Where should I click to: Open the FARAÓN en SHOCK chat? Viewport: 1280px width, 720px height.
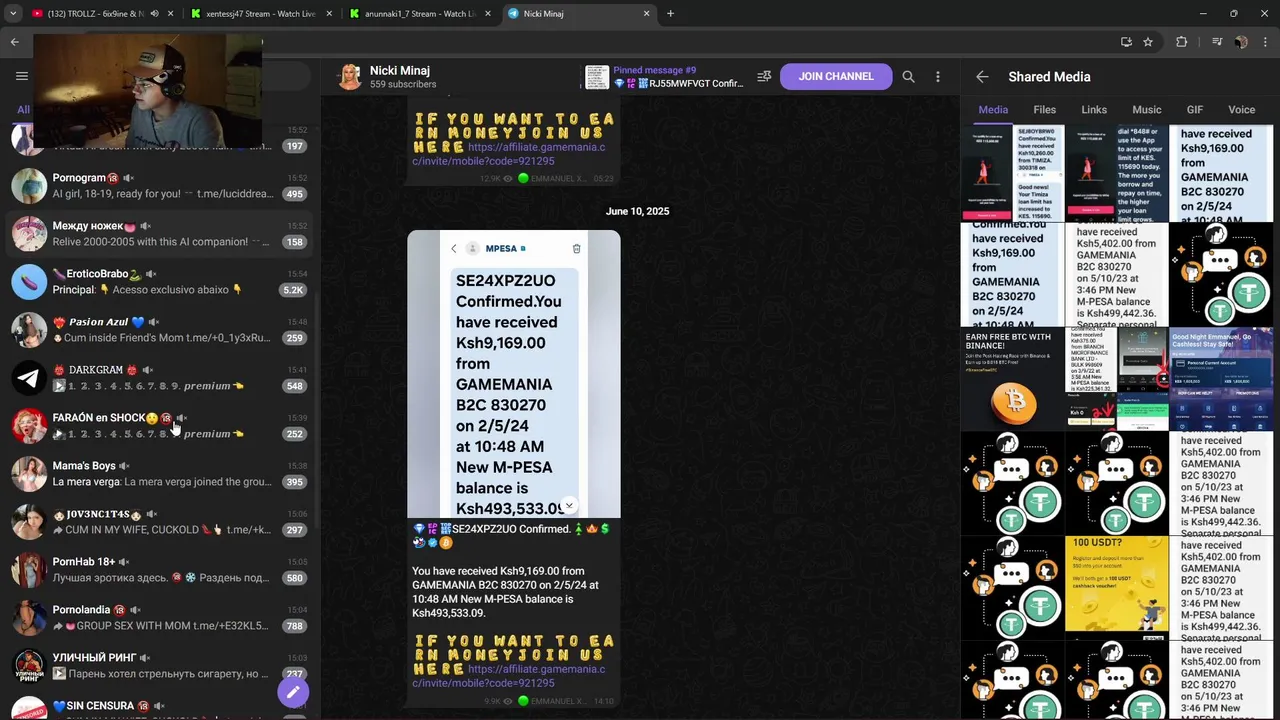pos(160,426)
